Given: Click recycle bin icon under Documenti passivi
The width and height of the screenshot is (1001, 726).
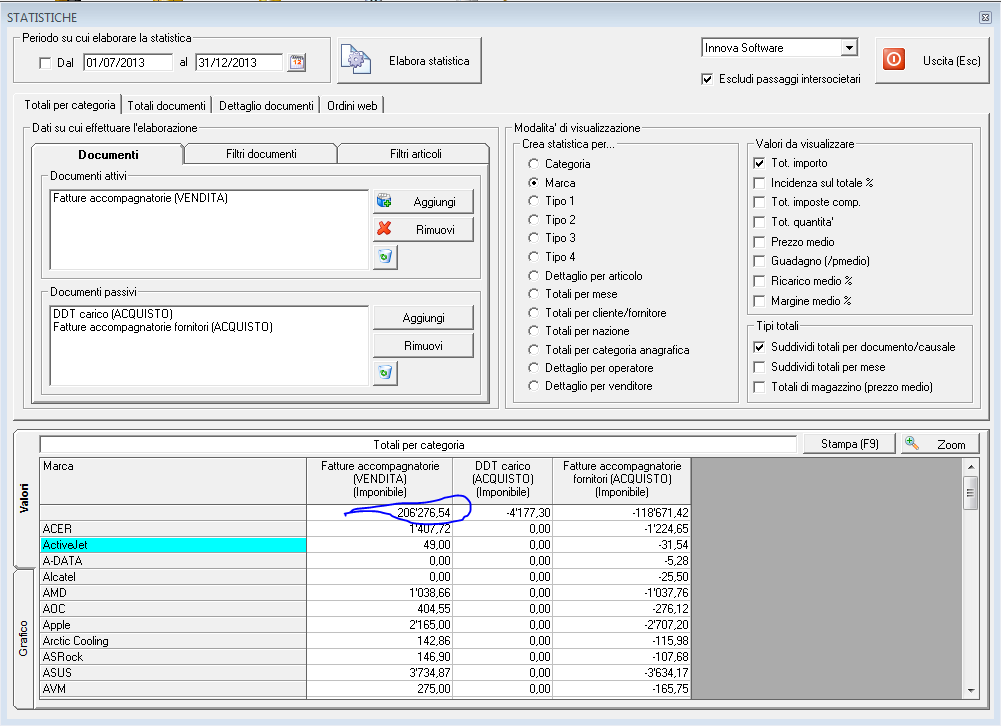Looking at the screenshot, I should (x=385, y=373).
